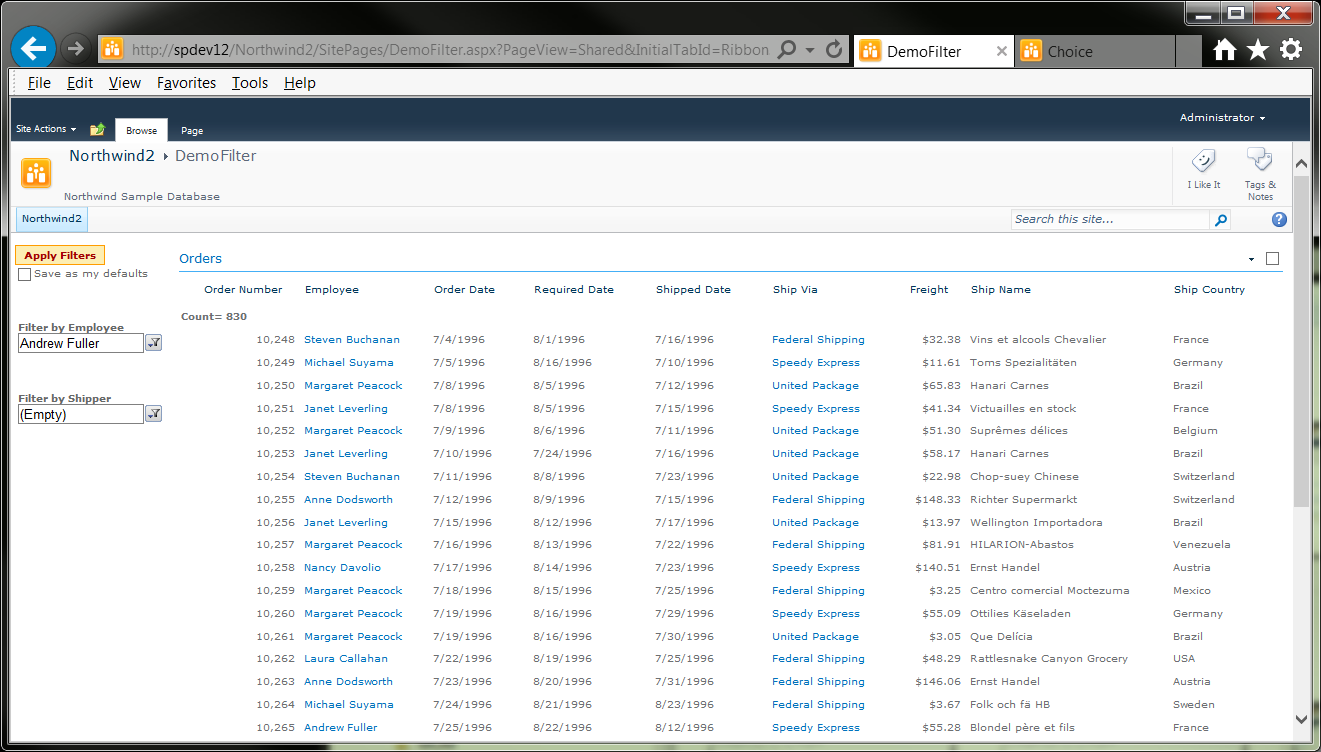Open Laura Callahan employee link

(346, 659)
